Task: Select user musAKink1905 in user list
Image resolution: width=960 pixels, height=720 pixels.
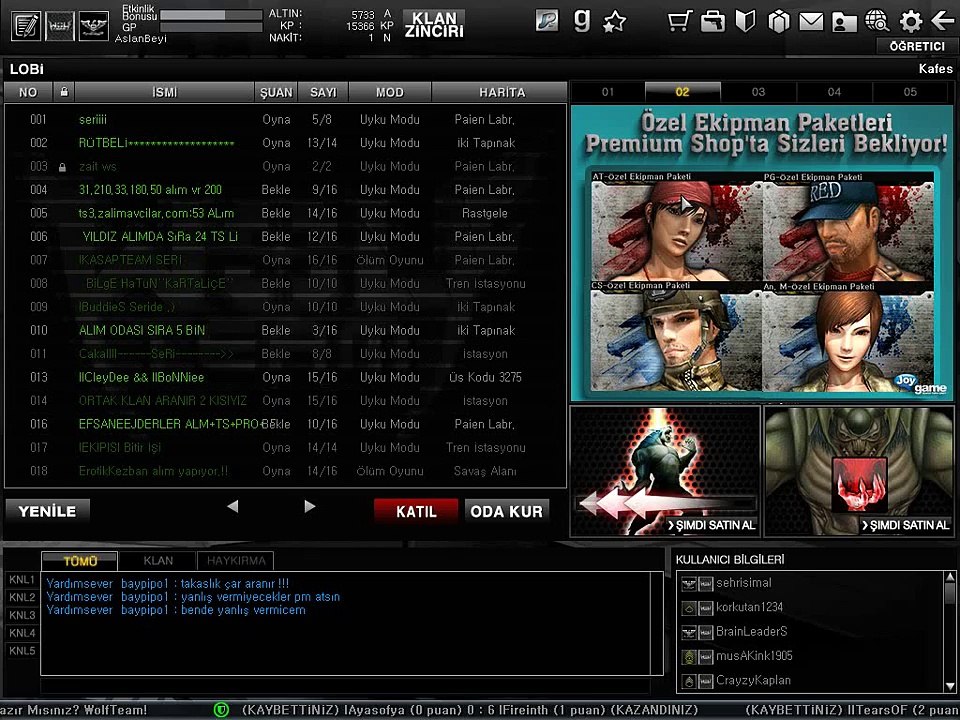Action: (x=754, y=656)
